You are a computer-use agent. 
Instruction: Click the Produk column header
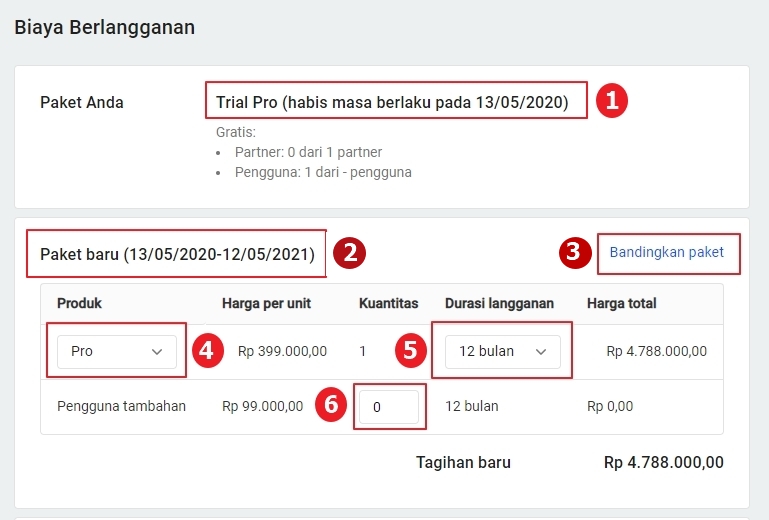(79, 303)
